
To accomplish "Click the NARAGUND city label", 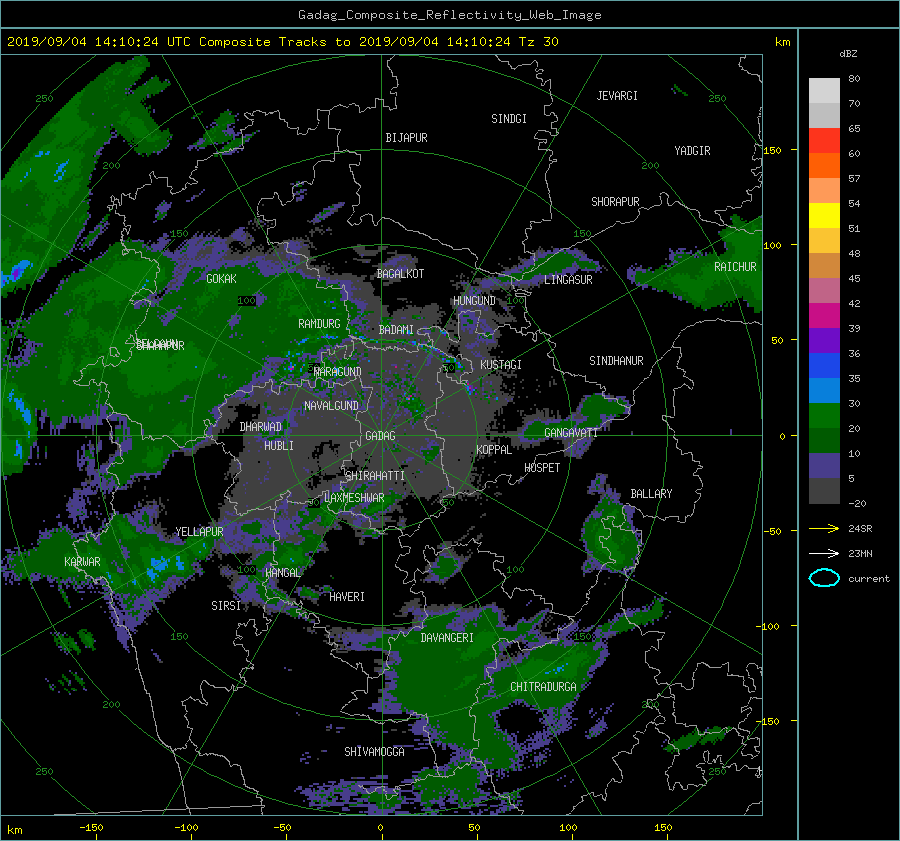I will pyautogui.click(x=338, y=371).
